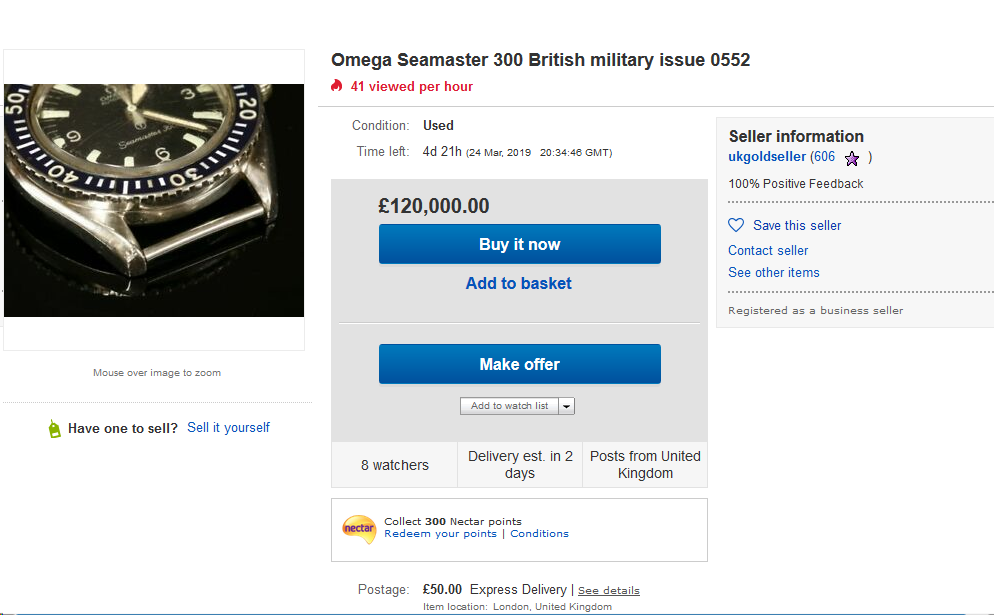
Task: Open the watch list dropdown arrow
Action: click(x=567, y=406)
